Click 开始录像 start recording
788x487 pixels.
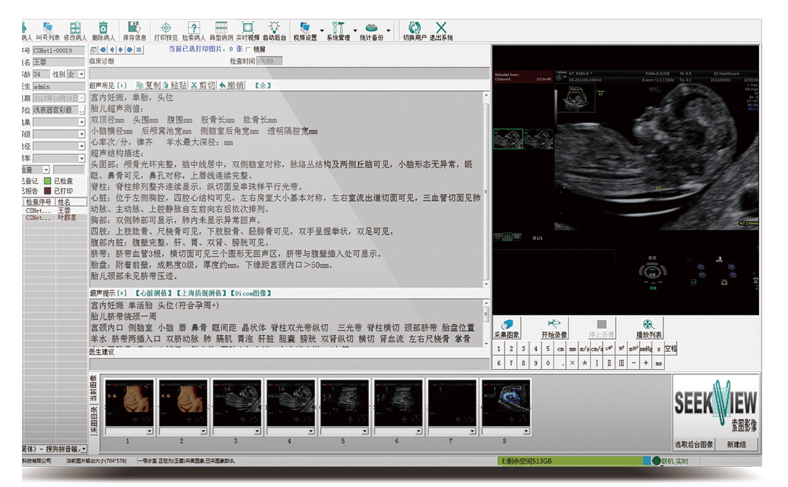click(x=554, y=329)
